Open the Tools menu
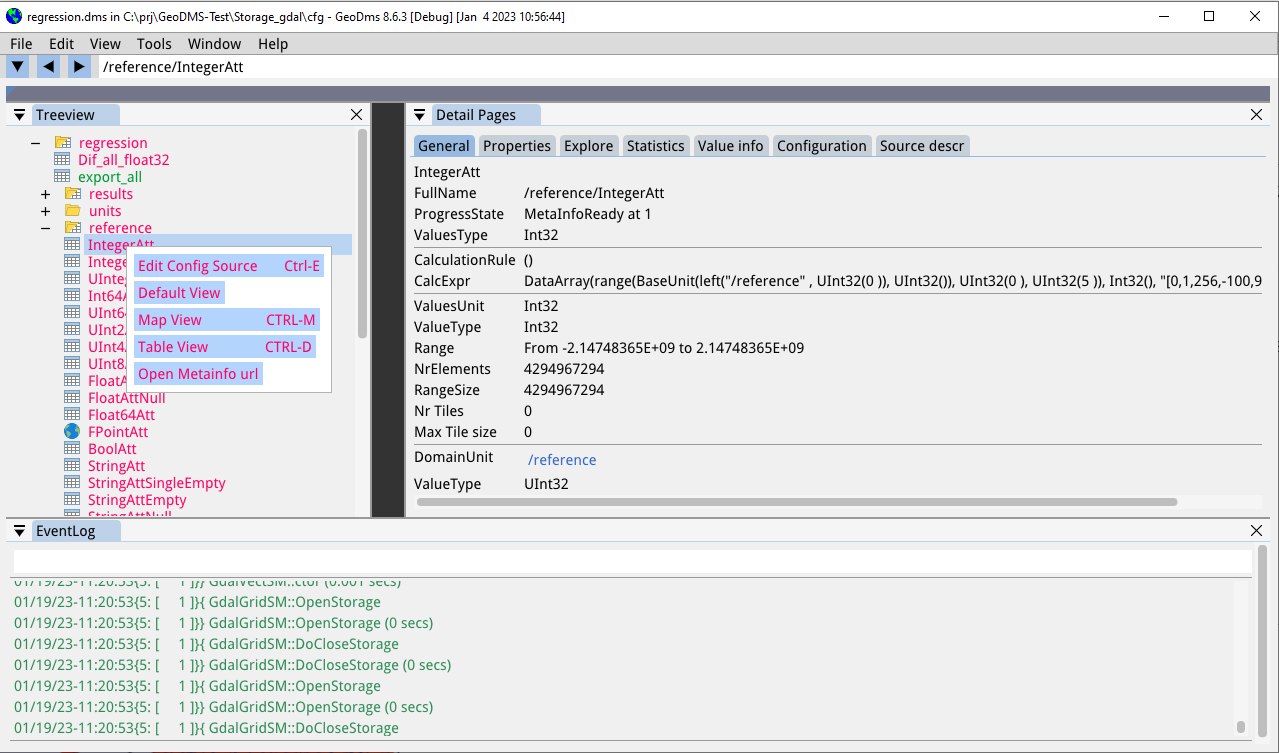The image size is (1279, 753). [153, 43]
